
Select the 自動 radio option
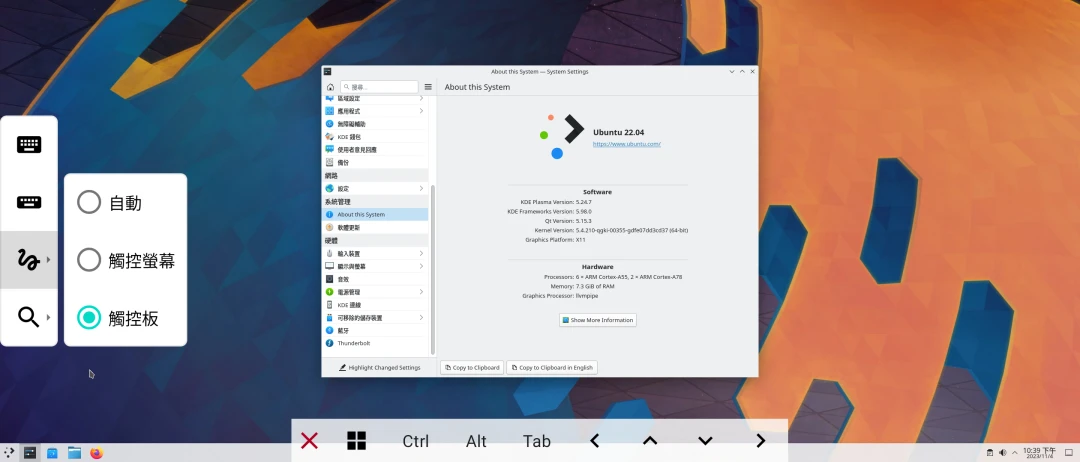[89, 203]
